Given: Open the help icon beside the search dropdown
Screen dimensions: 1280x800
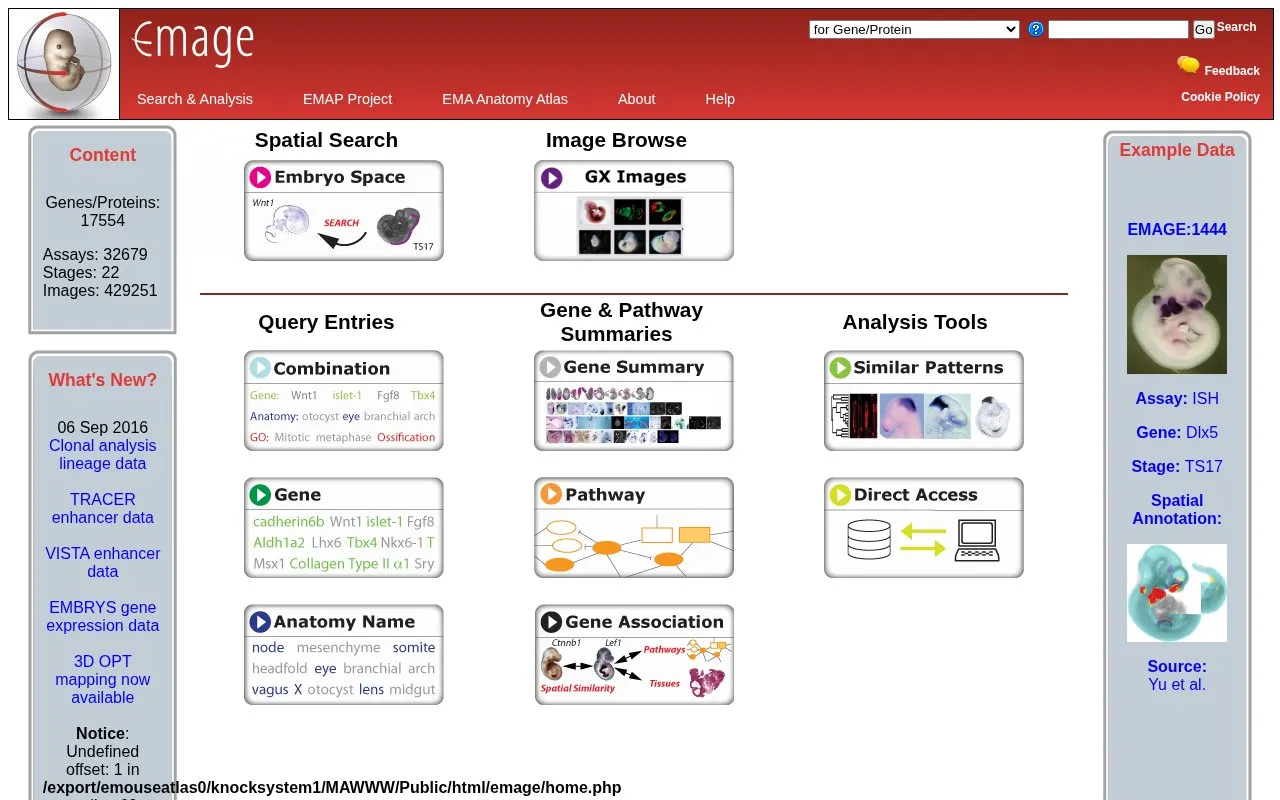Looking at the screenshot, I should pos(1036,29).
